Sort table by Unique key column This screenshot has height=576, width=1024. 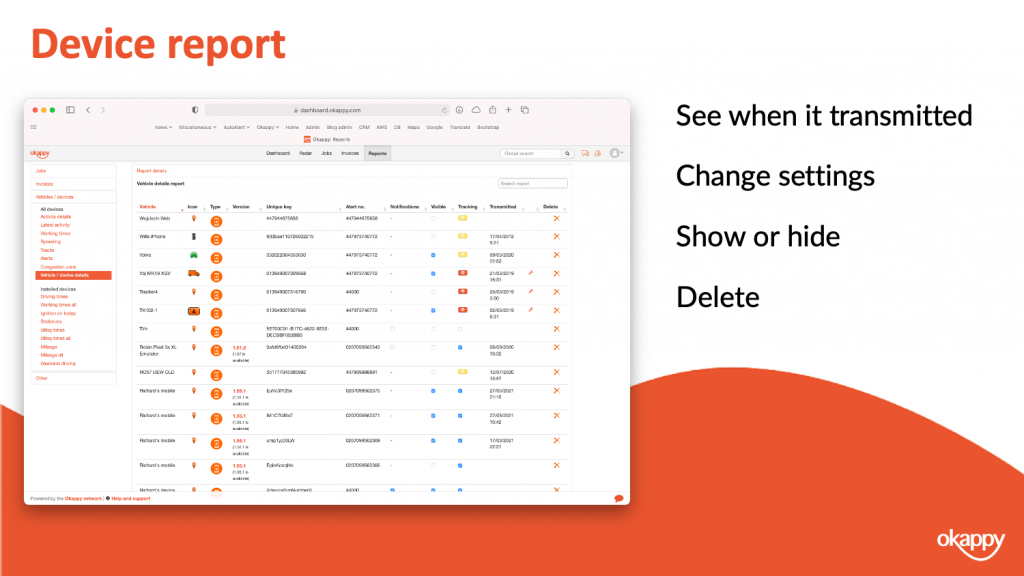[x=280, y=207]
